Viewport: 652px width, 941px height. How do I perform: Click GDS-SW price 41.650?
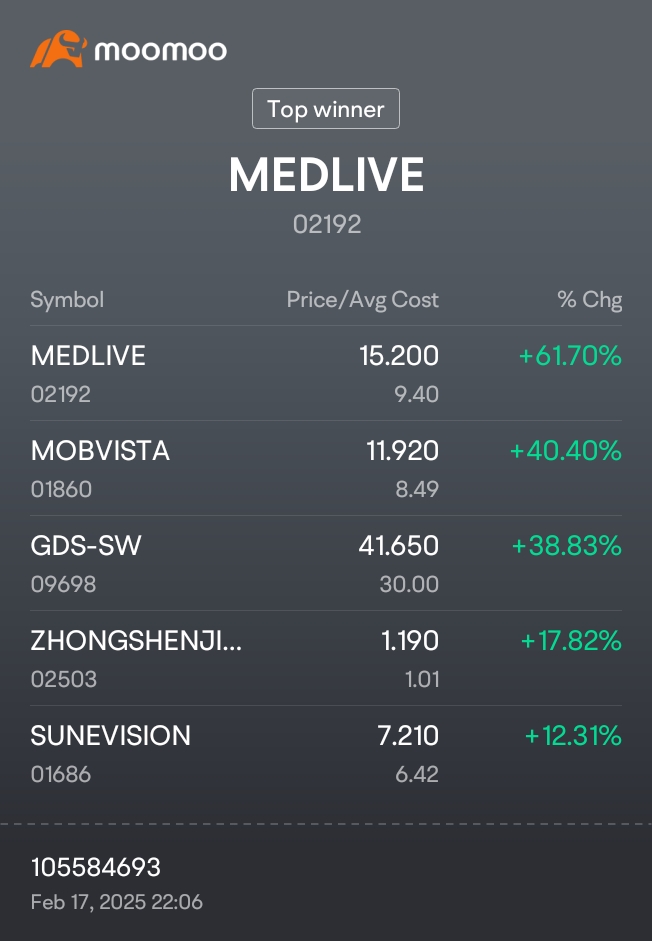pyautogui.click(x=398, y=546)
